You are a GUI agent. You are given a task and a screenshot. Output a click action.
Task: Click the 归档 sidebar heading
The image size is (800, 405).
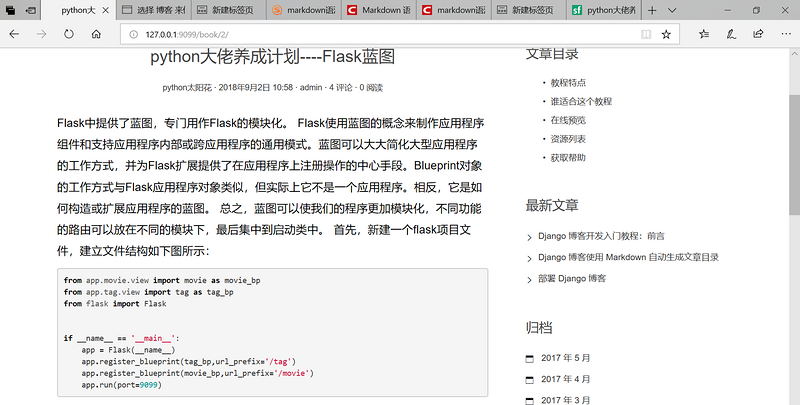point(539,327)
